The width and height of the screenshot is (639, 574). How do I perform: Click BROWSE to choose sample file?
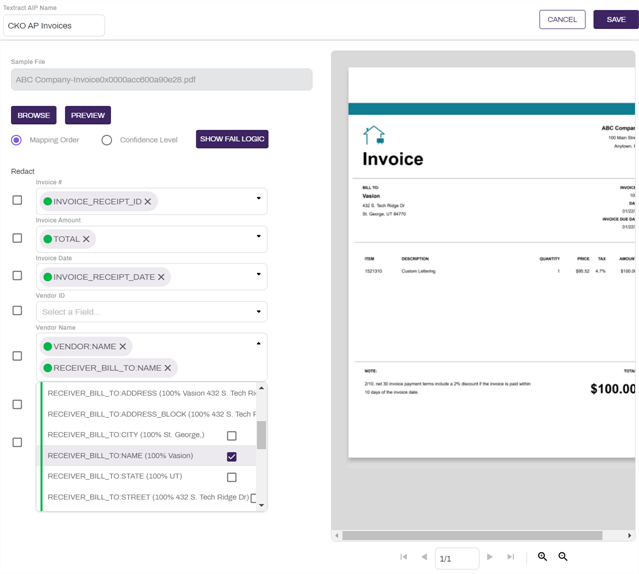coord(34,115)
